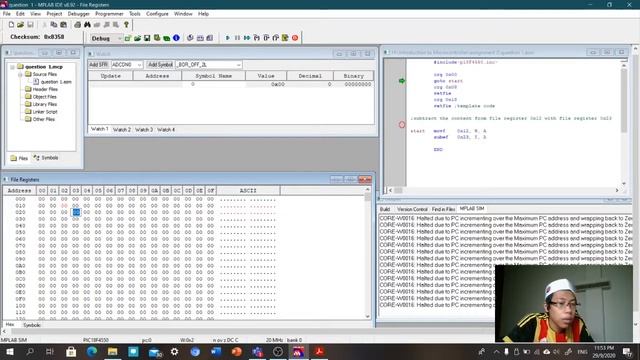The width and height of the screenshot is (640, 360).
Task: Switch to the Watch 2 tab
Action: pyautogui.click(x=122, y=129)
